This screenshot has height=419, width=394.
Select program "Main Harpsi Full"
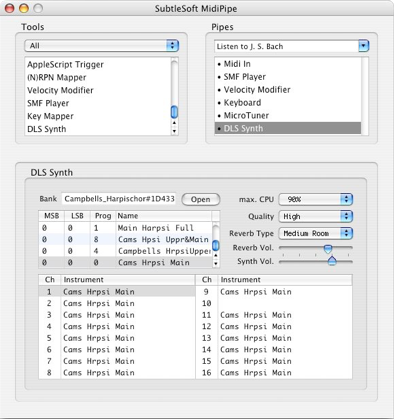point(125,228)
